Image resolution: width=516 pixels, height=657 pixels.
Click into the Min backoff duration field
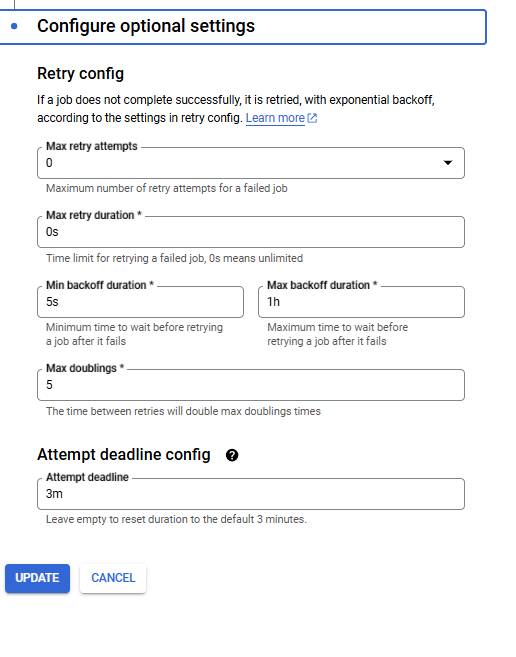140,302
